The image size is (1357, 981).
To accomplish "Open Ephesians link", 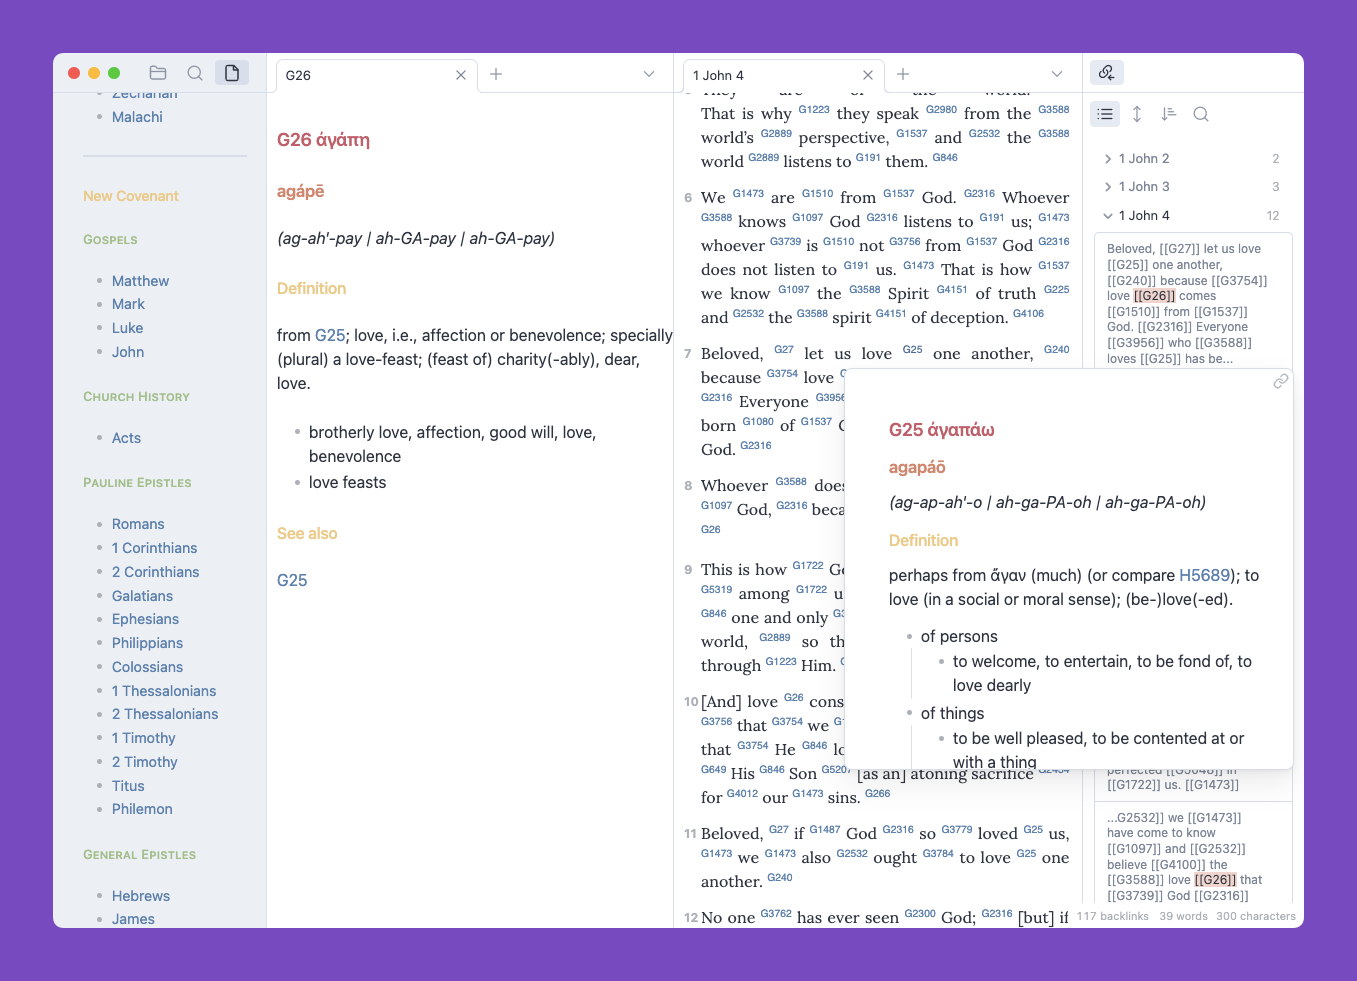I will (x=145, y=619).
